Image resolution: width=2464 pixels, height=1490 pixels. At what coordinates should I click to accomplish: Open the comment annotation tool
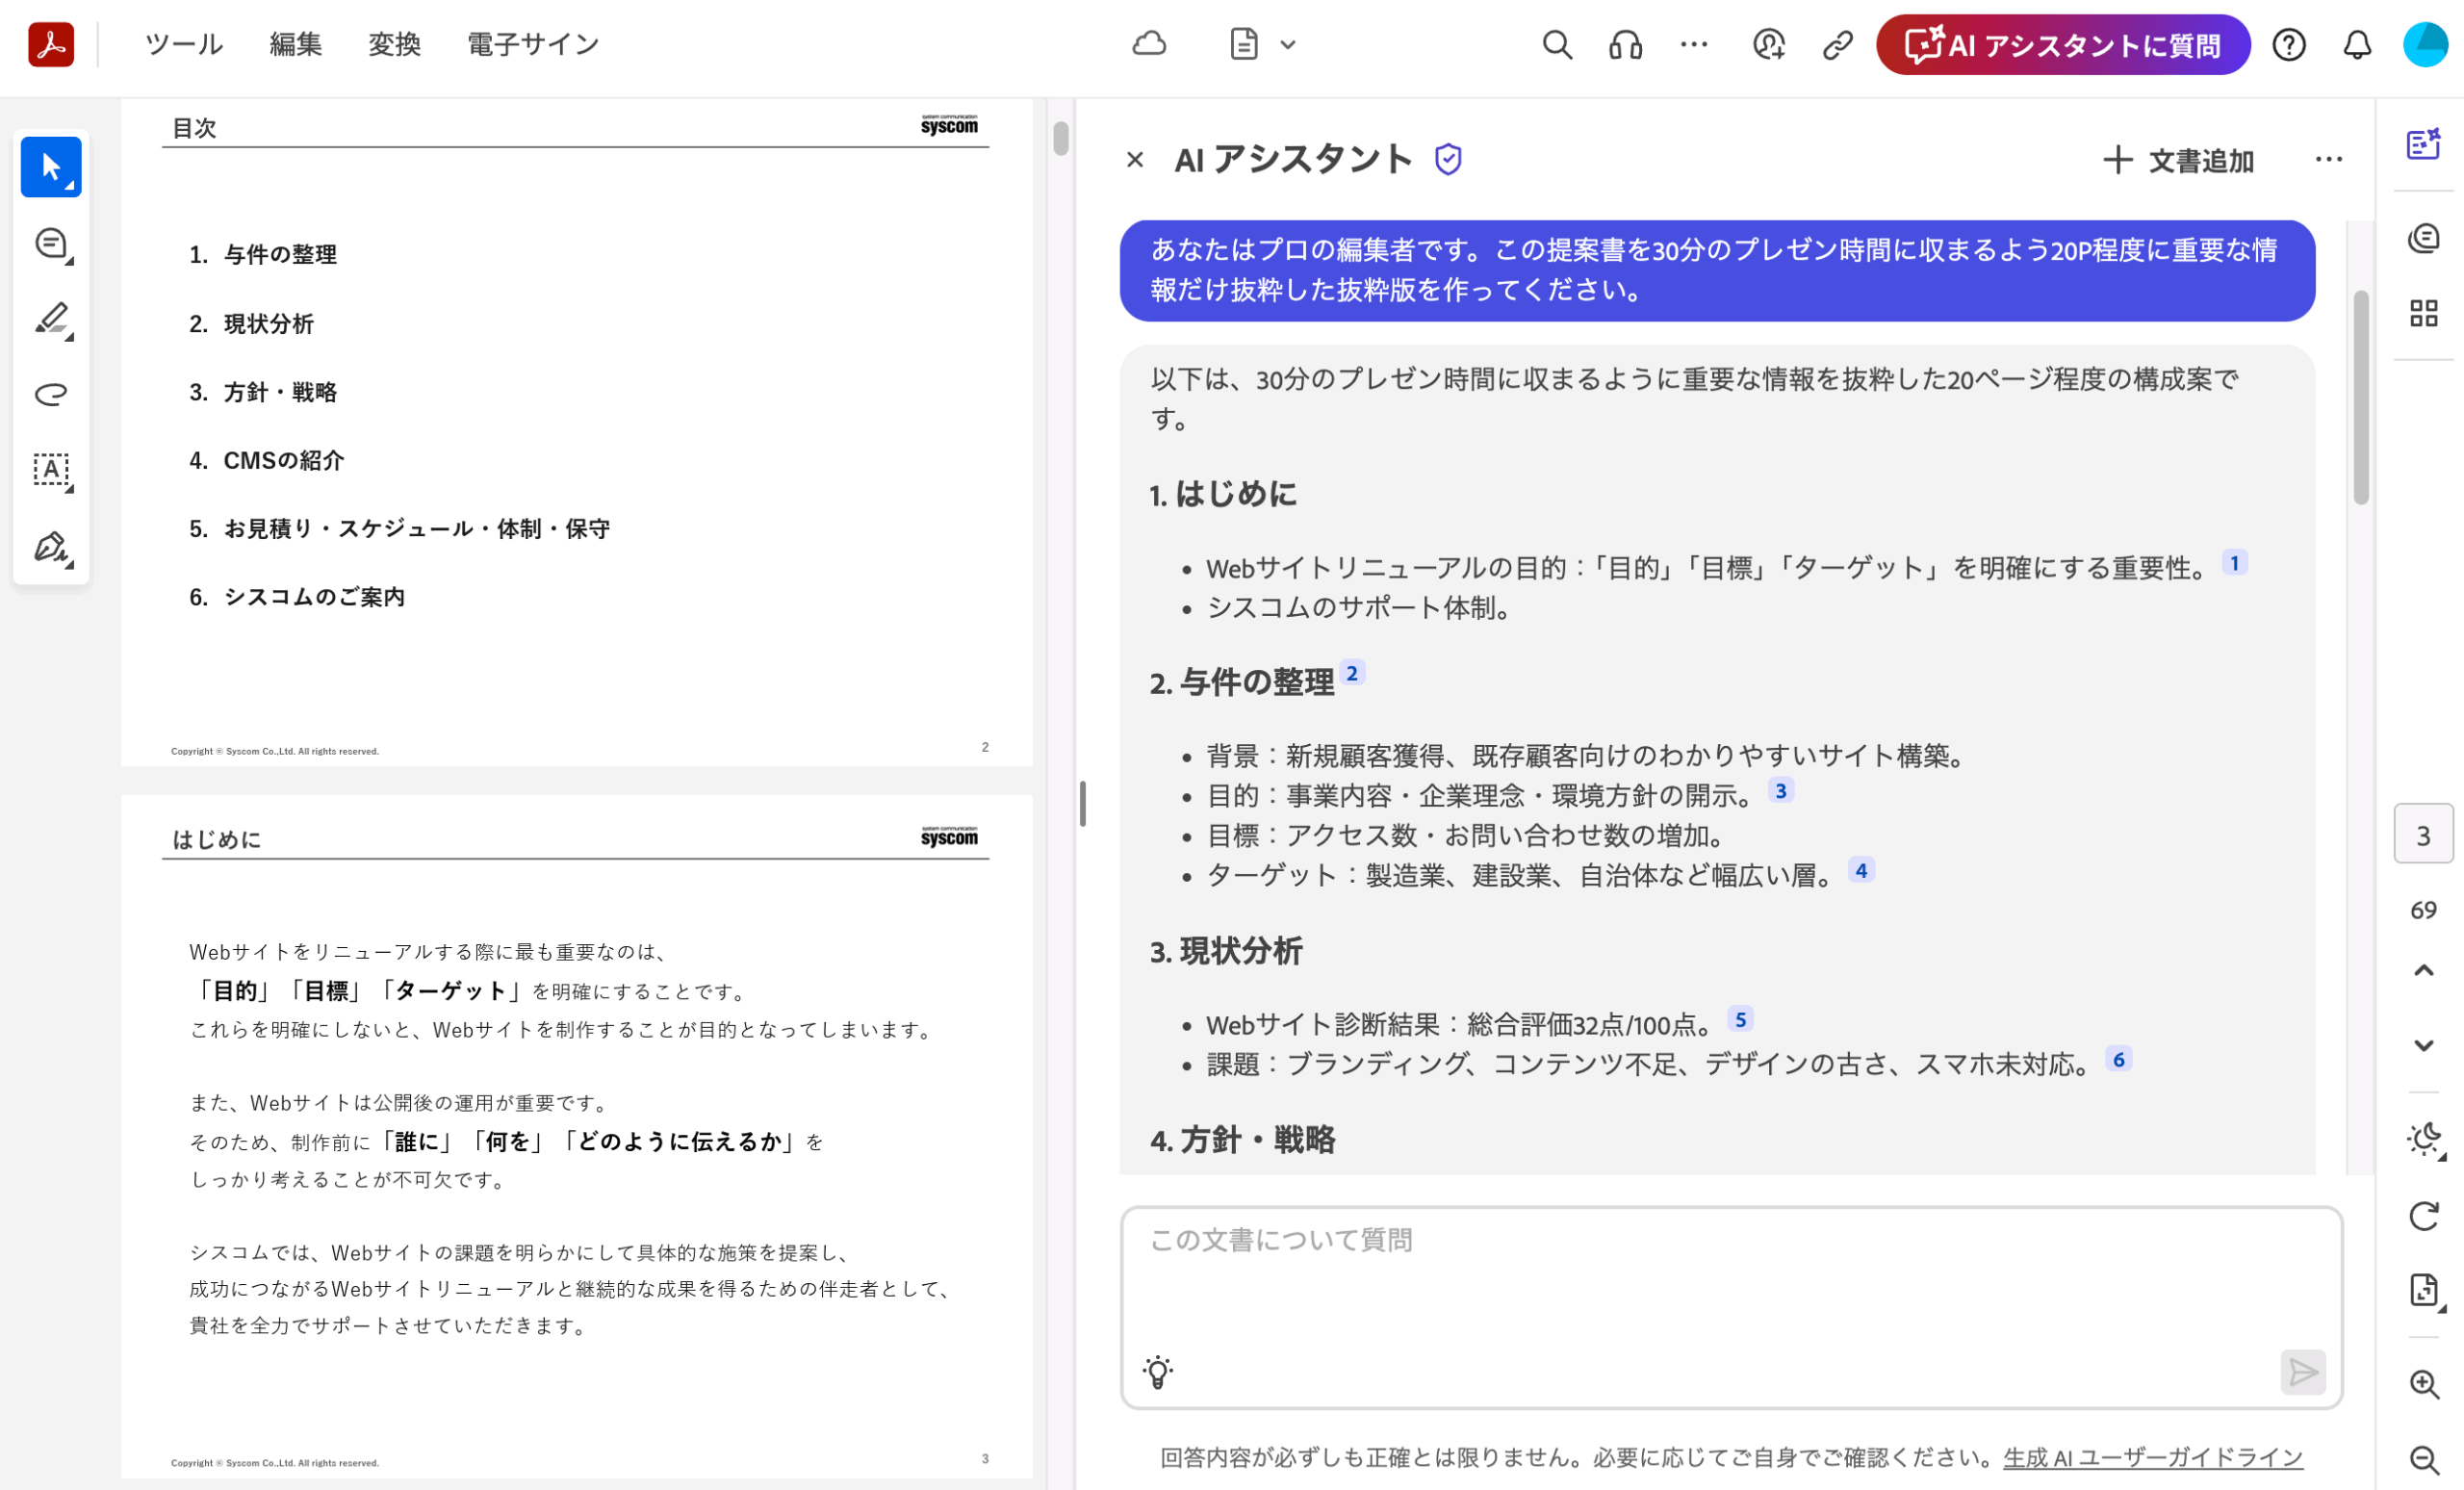coord(50,243)
